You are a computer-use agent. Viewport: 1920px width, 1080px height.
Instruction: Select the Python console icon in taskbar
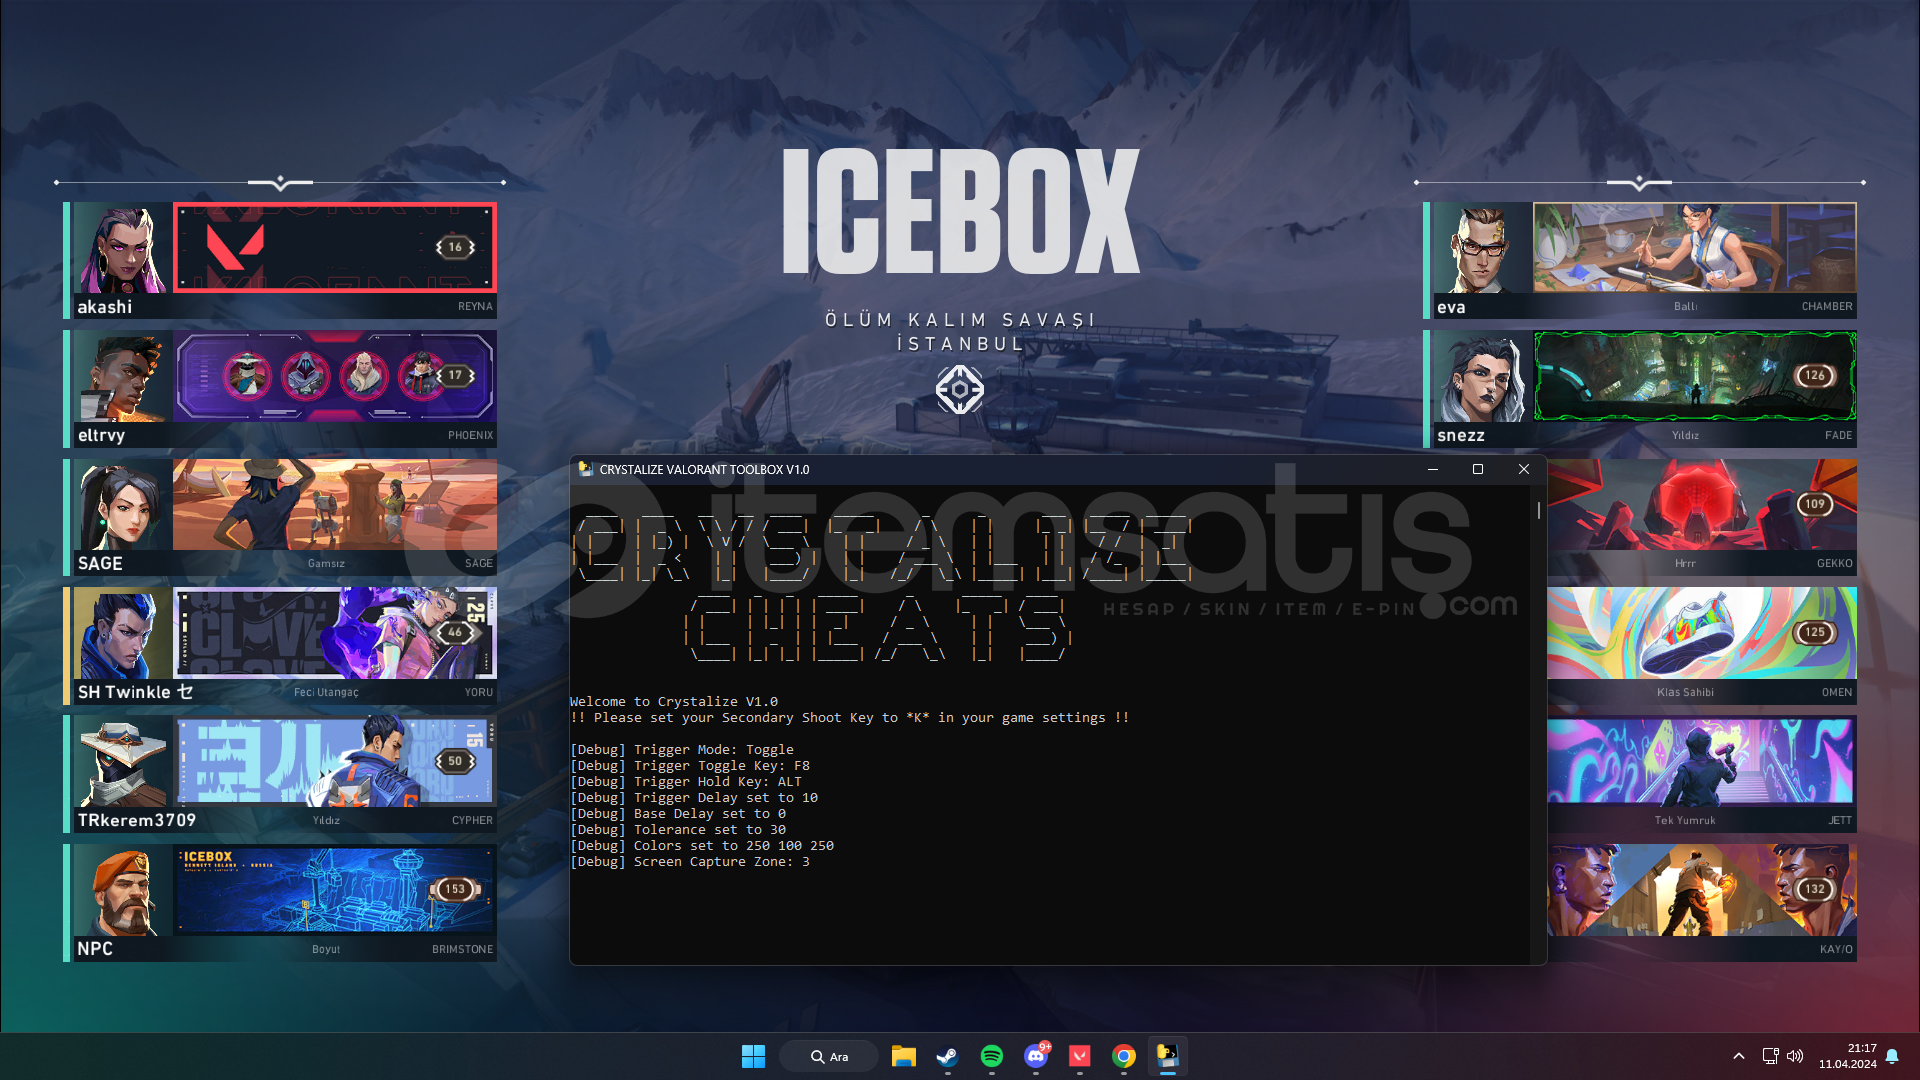[1167, 1056]
